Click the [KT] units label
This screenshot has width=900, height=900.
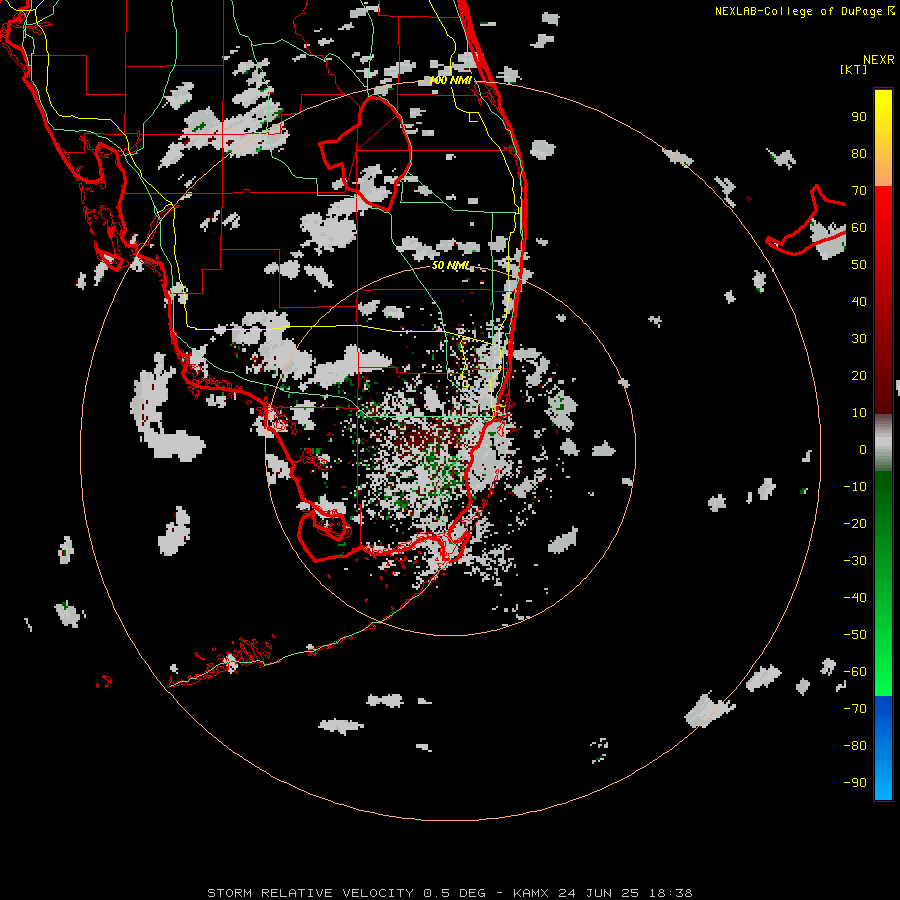point(853,69)
